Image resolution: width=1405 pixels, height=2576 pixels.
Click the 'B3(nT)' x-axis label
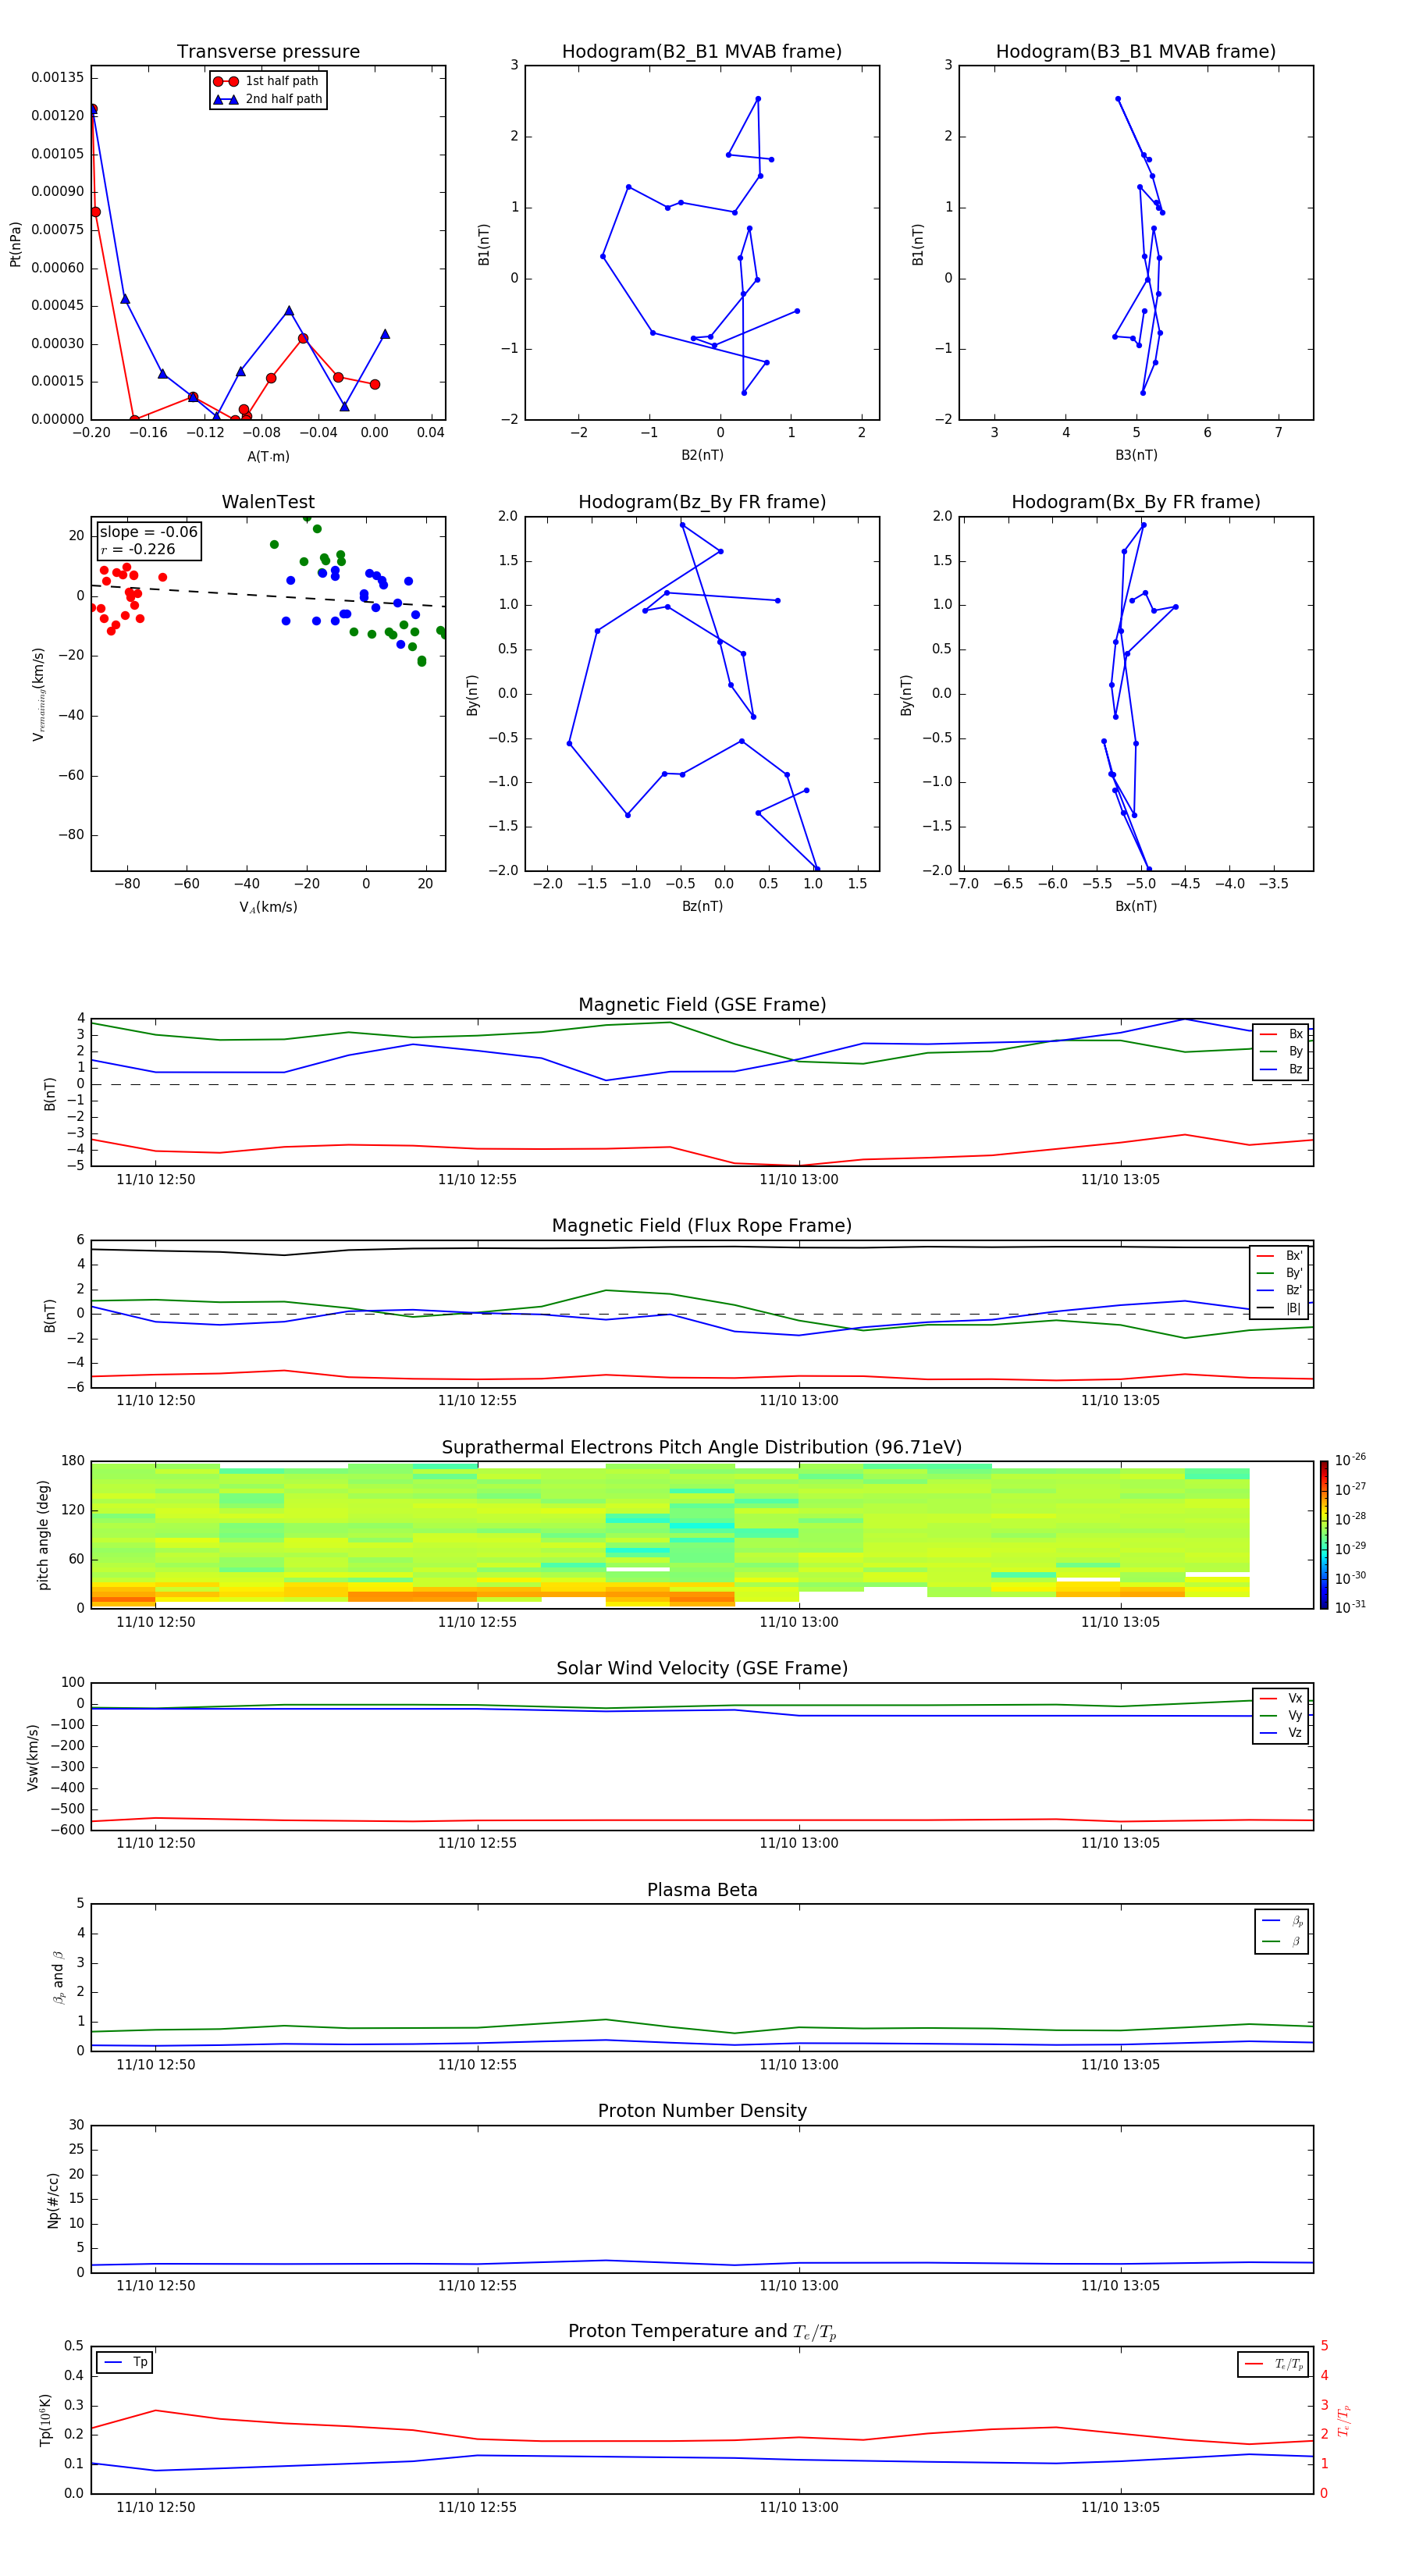click(x=1136, y=455)
